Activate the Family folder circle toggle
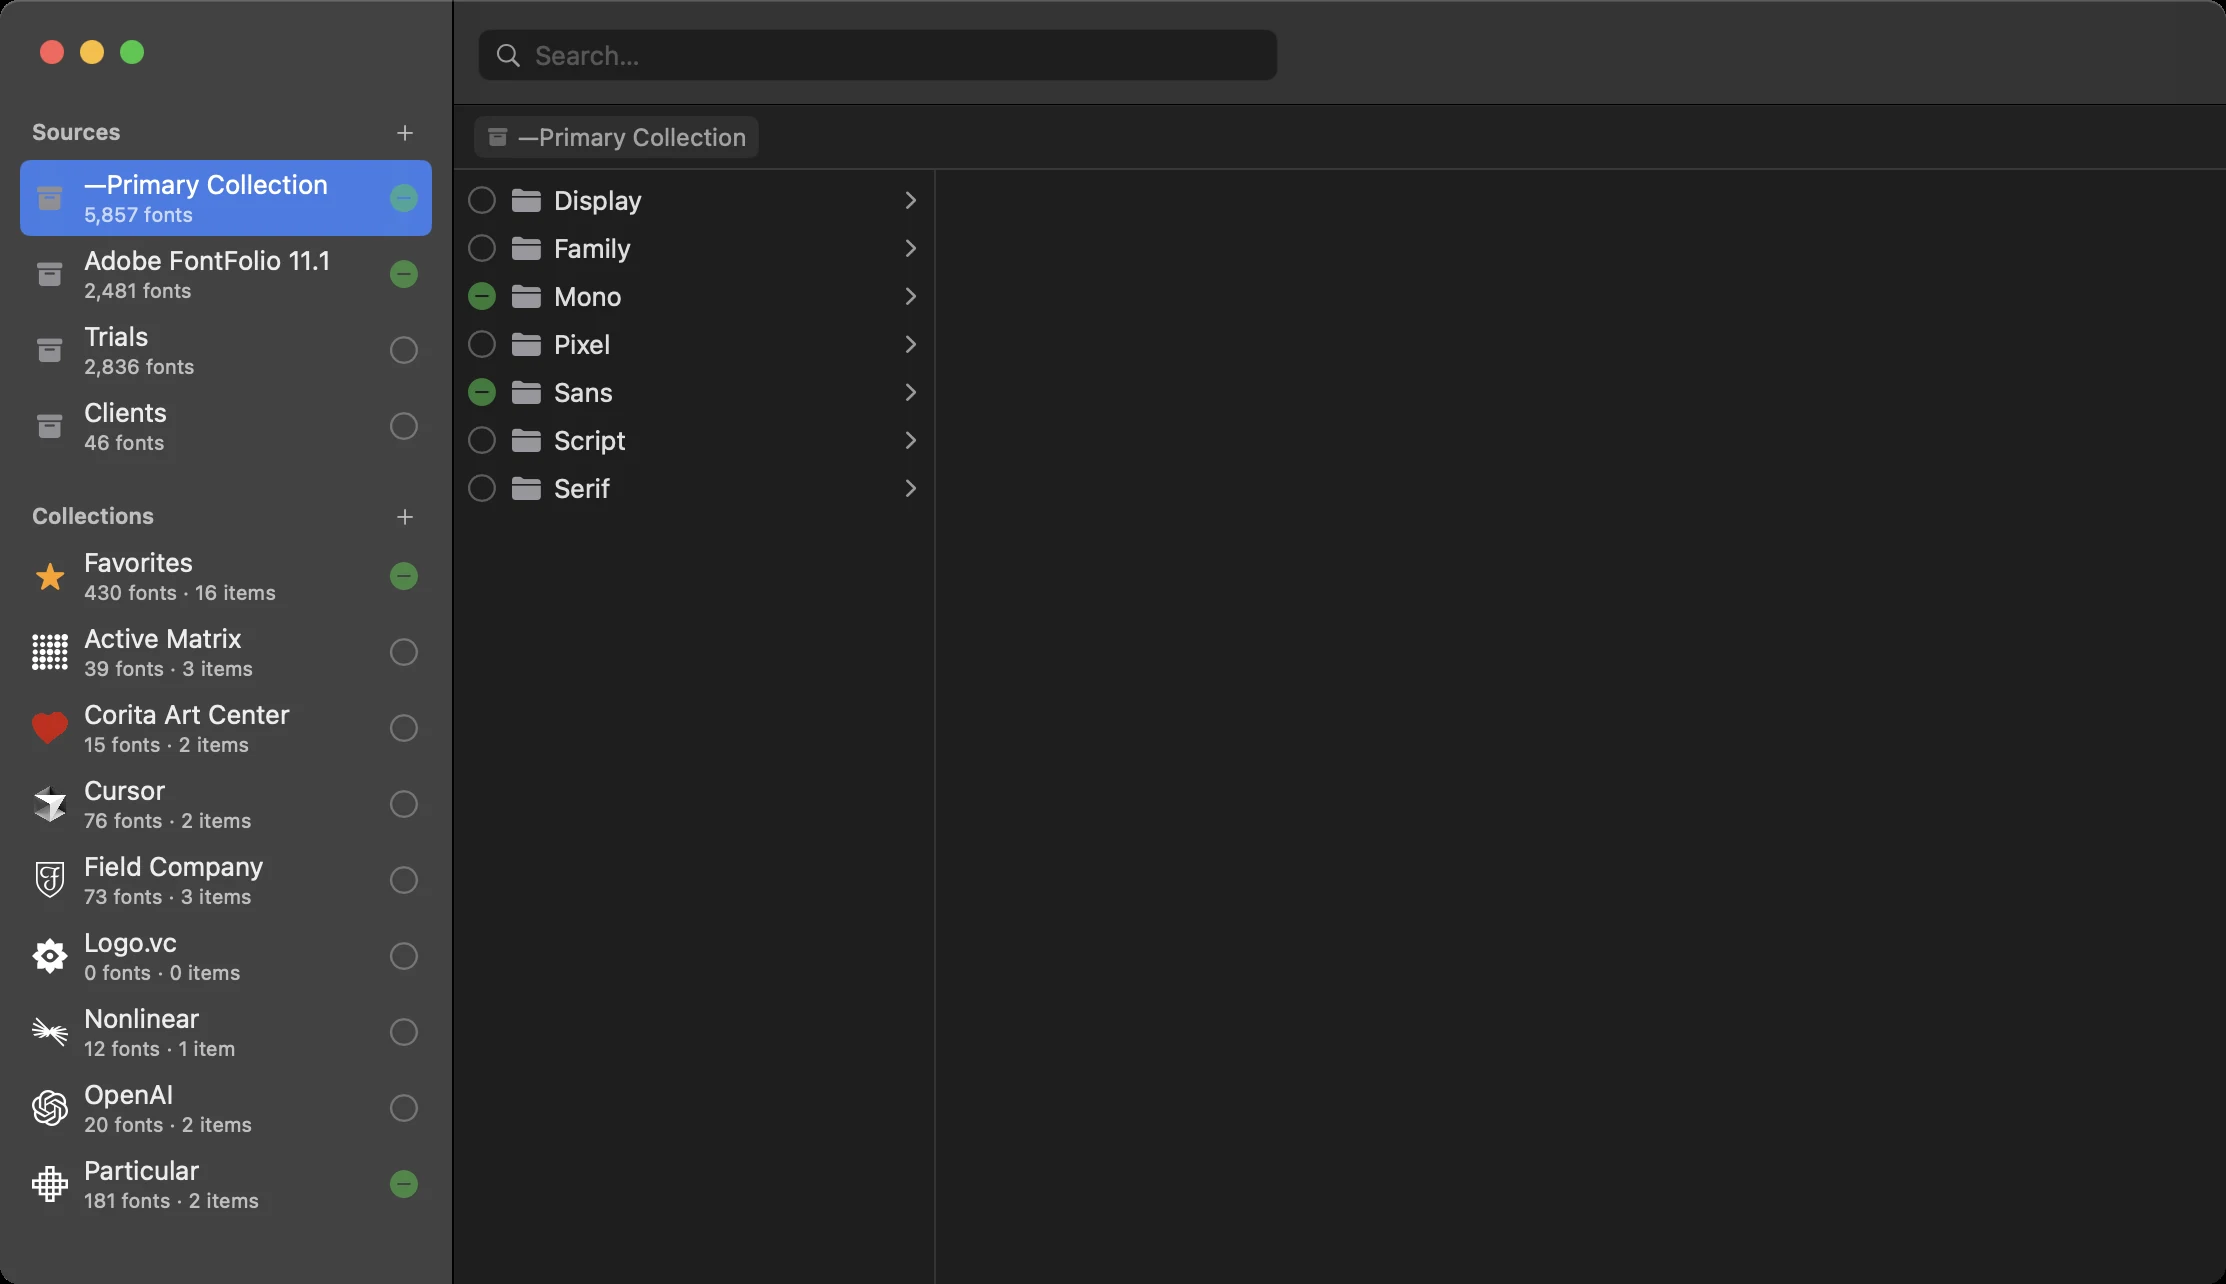The width and height of the screenshot is (2226, 1284). click(x=482, y=248)
